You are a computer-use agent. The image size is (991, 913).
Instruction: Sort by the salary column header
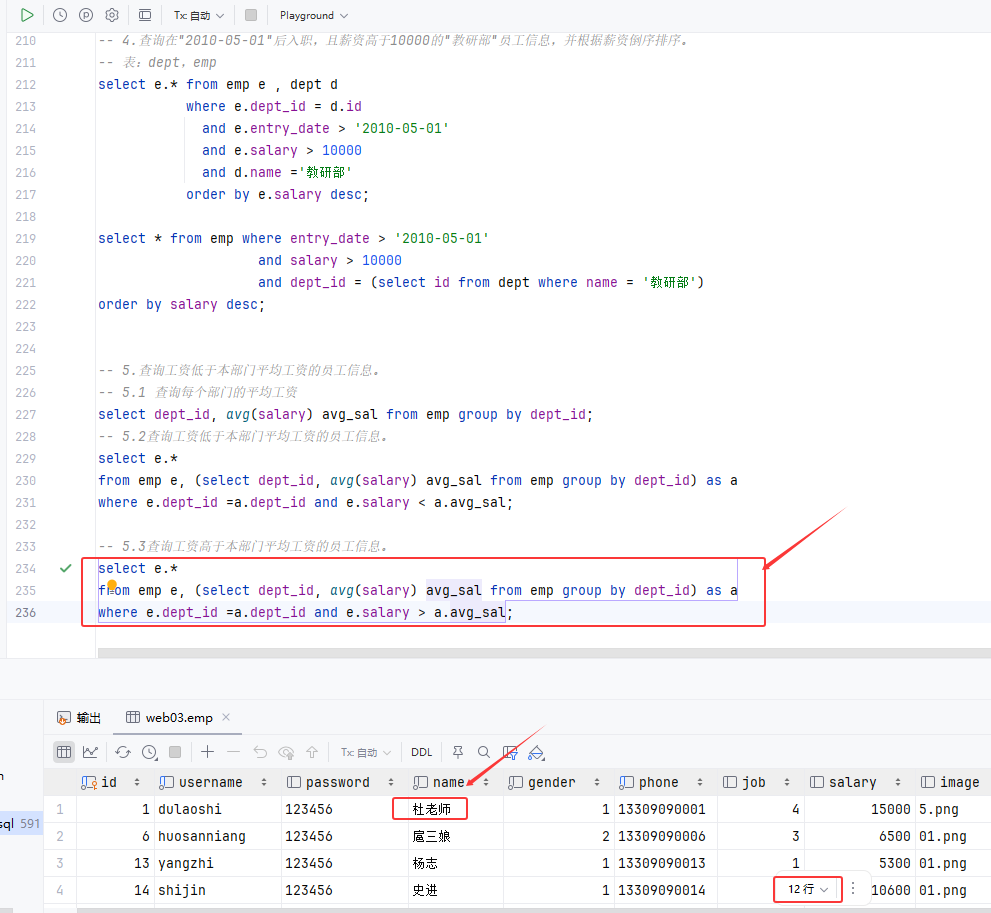coord(852,782)
